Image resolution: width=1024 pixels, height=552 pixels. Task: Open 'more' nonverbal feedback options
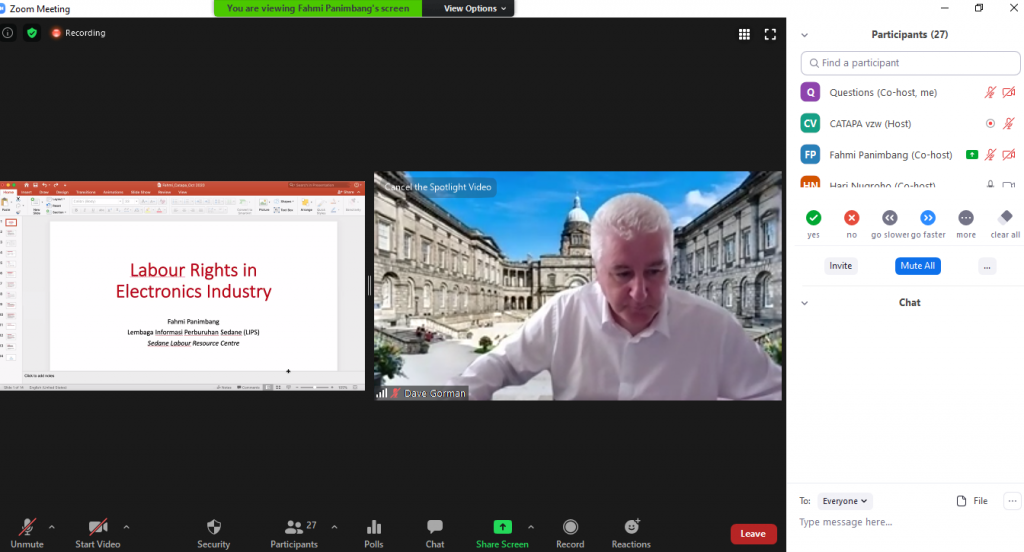pyautogui.click(x=966, y=218)
